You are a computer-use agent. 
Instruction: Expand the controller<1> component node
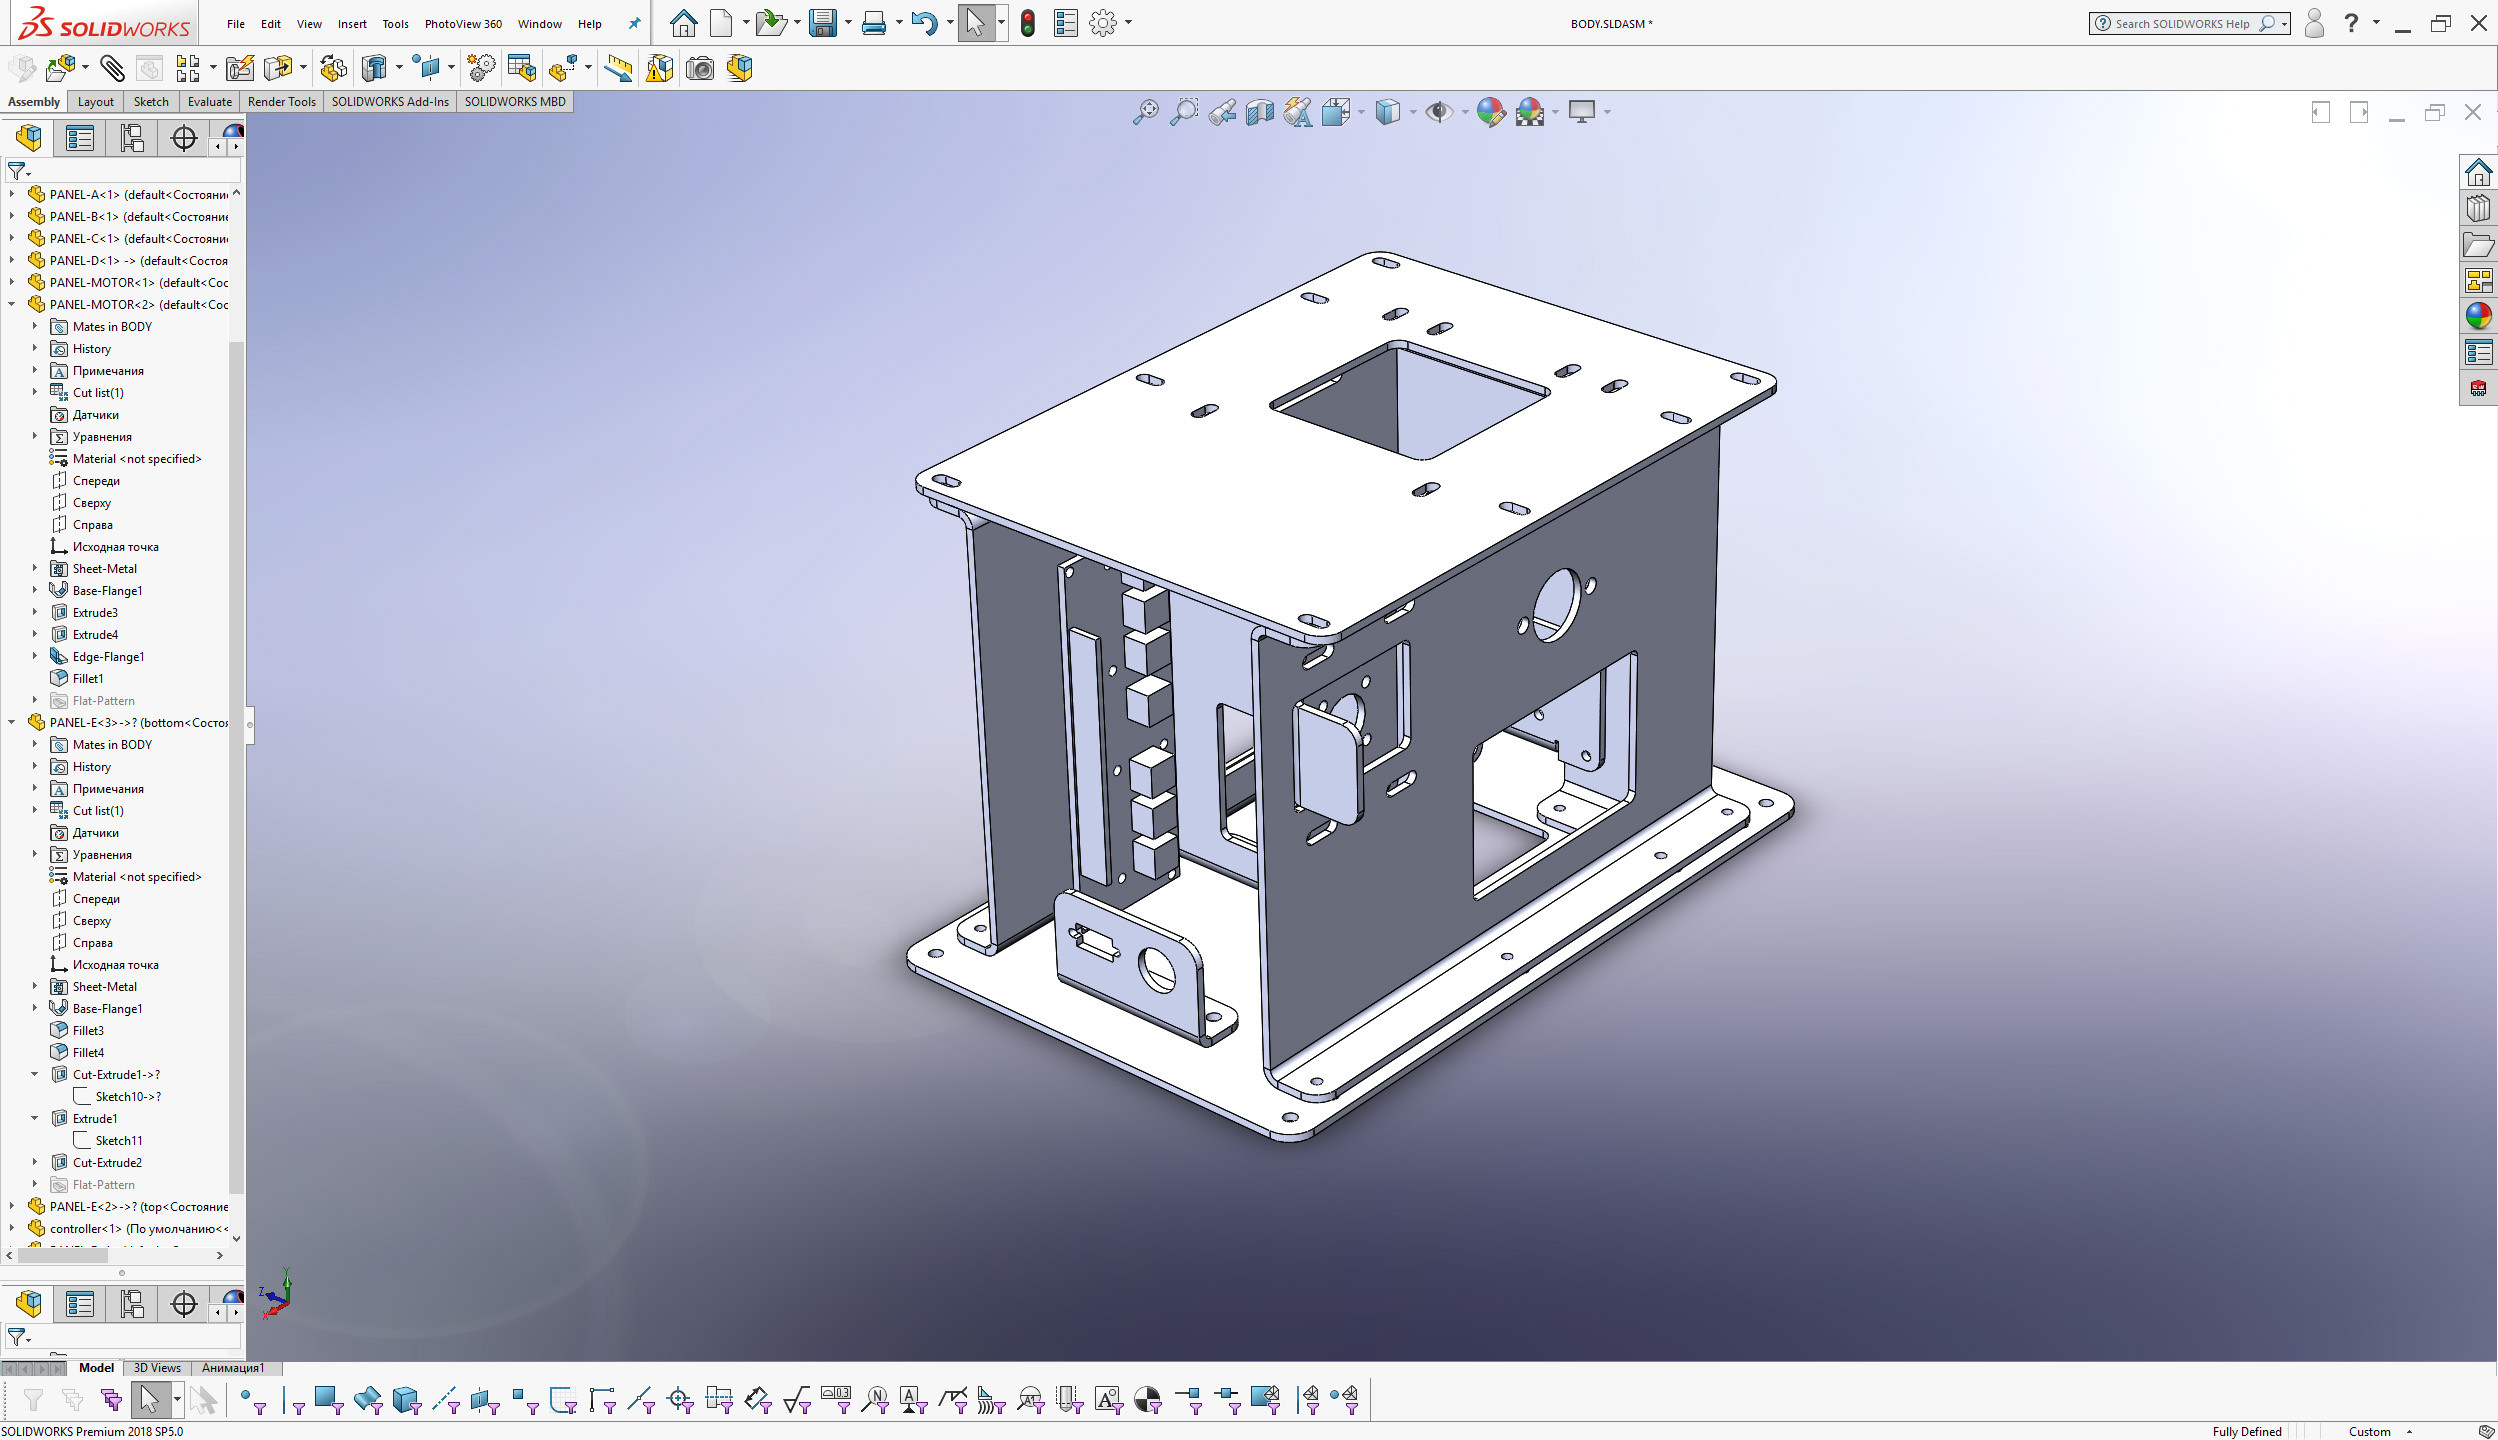pyautogui.click(x=11, y=1228)
